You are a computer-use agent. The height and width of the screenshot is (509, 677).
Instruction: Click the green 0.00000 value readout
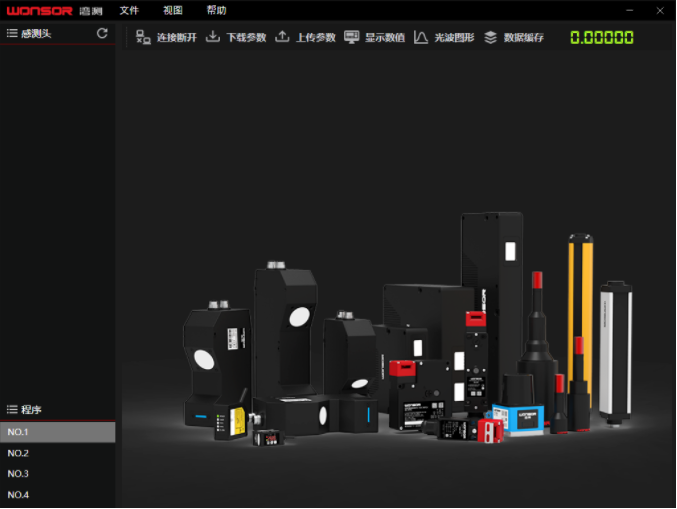pyautogui.click(x=602, y=38)
